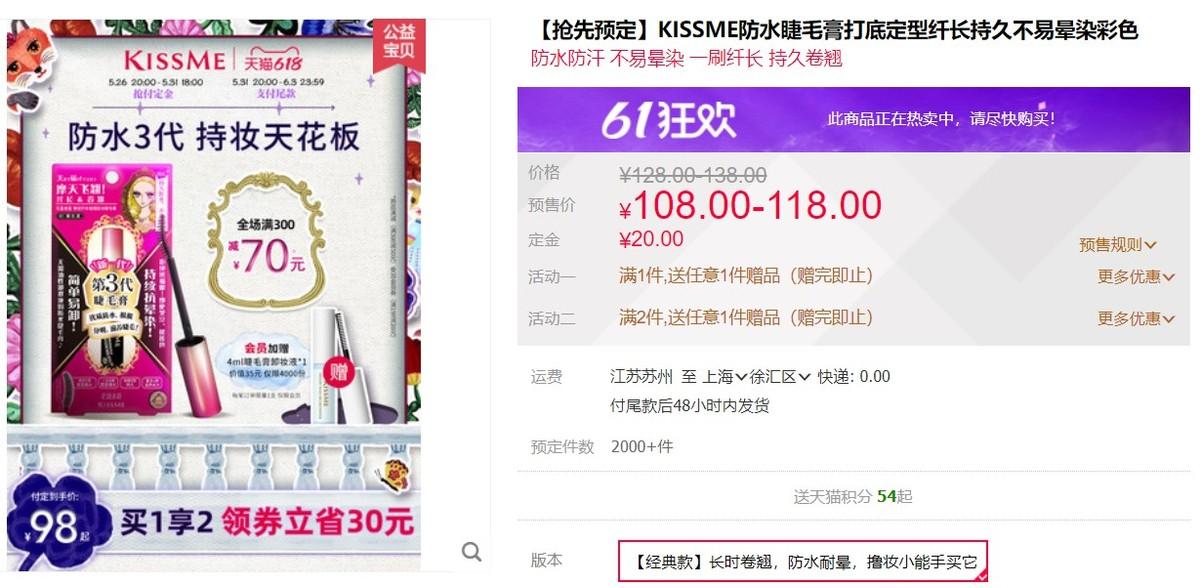Click the magnifier icon on product image

coord(471,551)
